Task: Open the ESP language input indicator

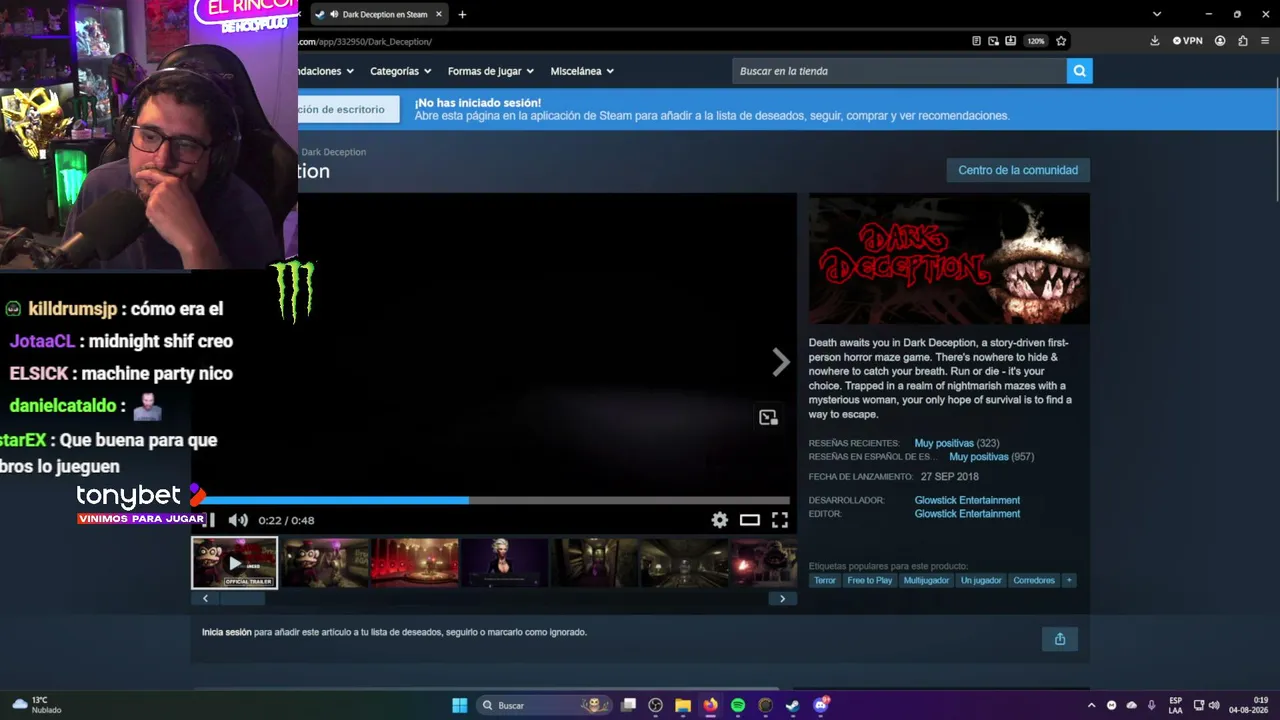Action: point(1175,705)
